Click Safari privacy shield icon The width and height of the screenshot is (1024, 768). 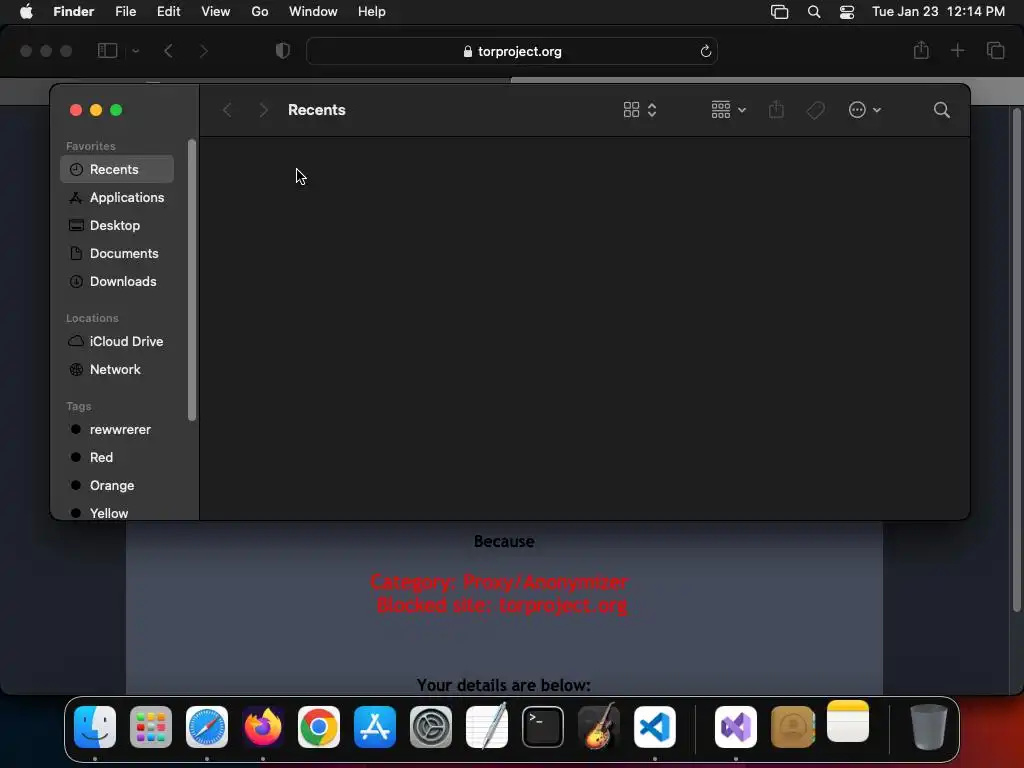point(283,51)
